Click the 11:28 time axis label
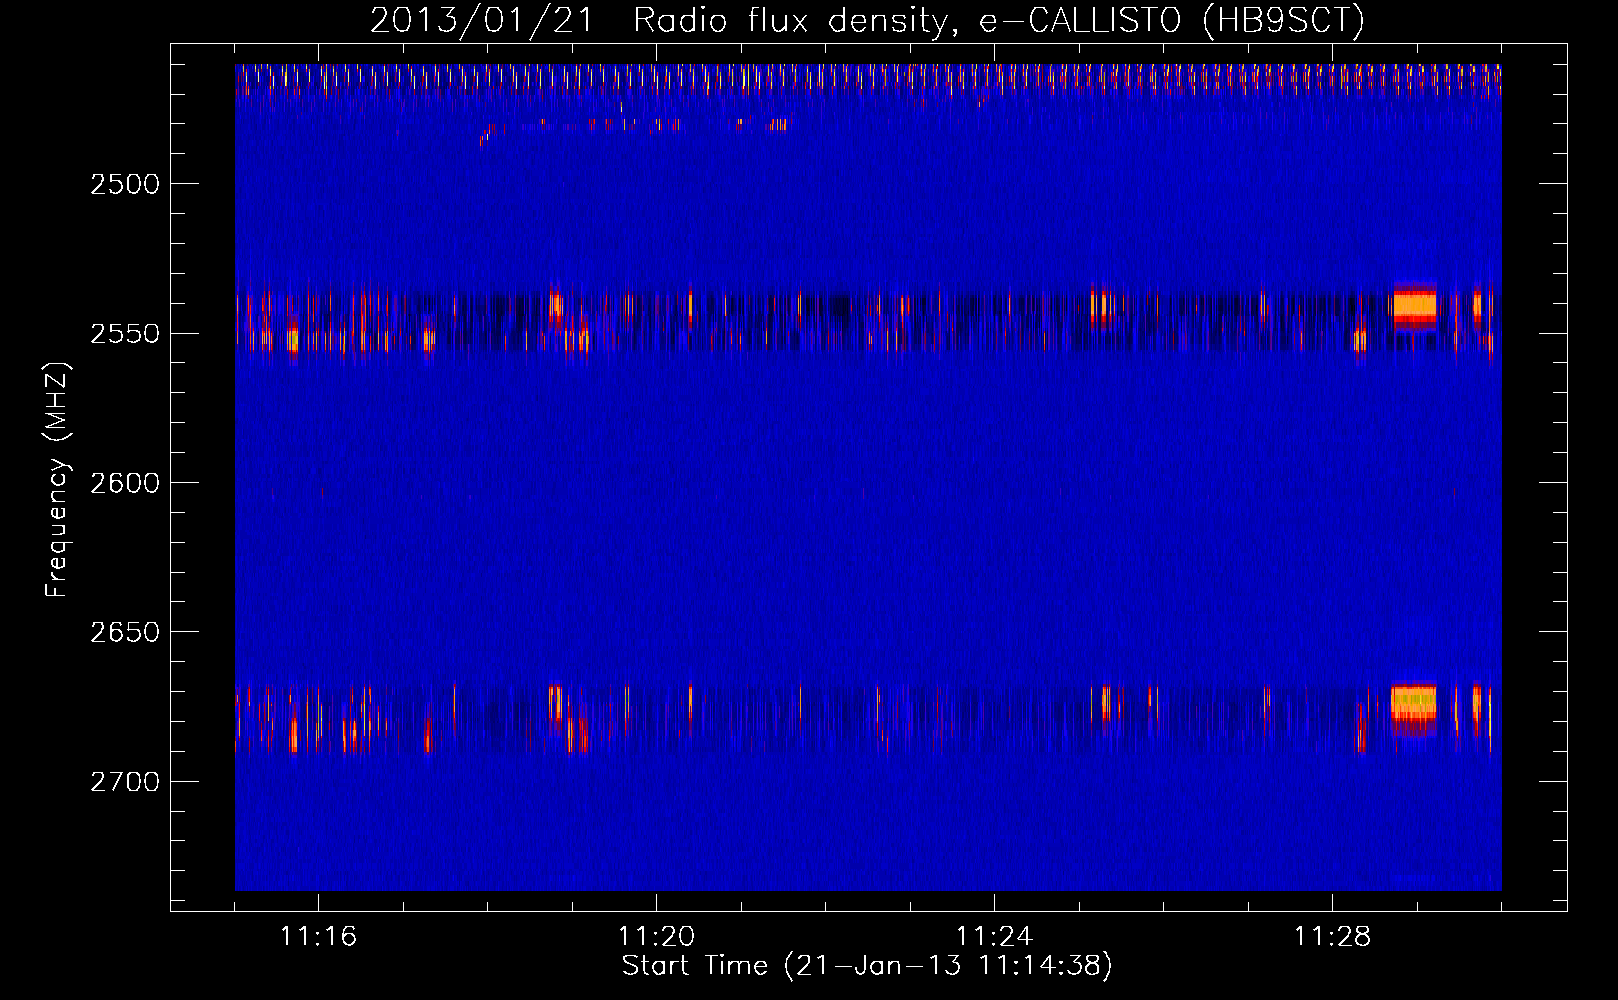1618x1000 pixels. (x=1332, y=937)
